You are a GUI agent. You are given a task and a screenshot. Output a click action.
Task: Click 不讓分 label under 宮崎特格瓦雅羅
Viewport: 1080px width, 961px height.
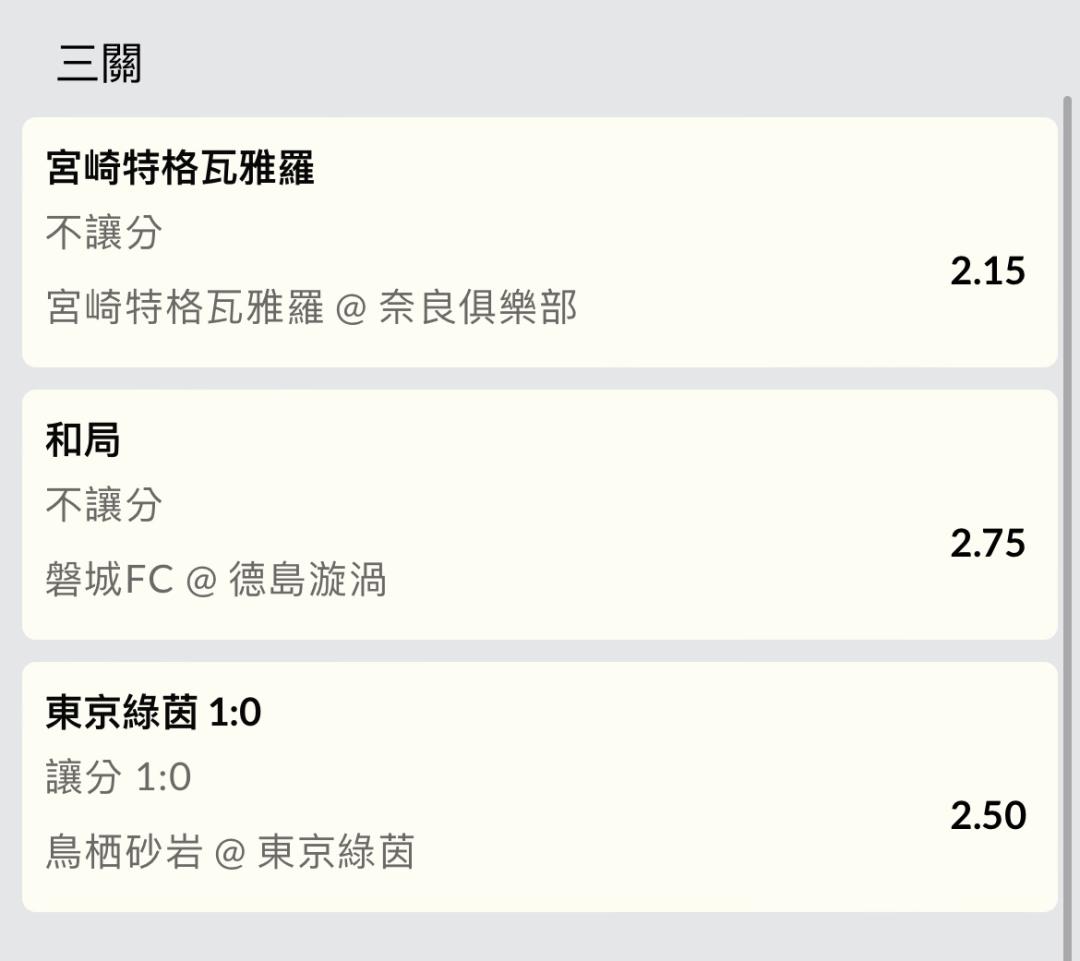click(104, 233)
